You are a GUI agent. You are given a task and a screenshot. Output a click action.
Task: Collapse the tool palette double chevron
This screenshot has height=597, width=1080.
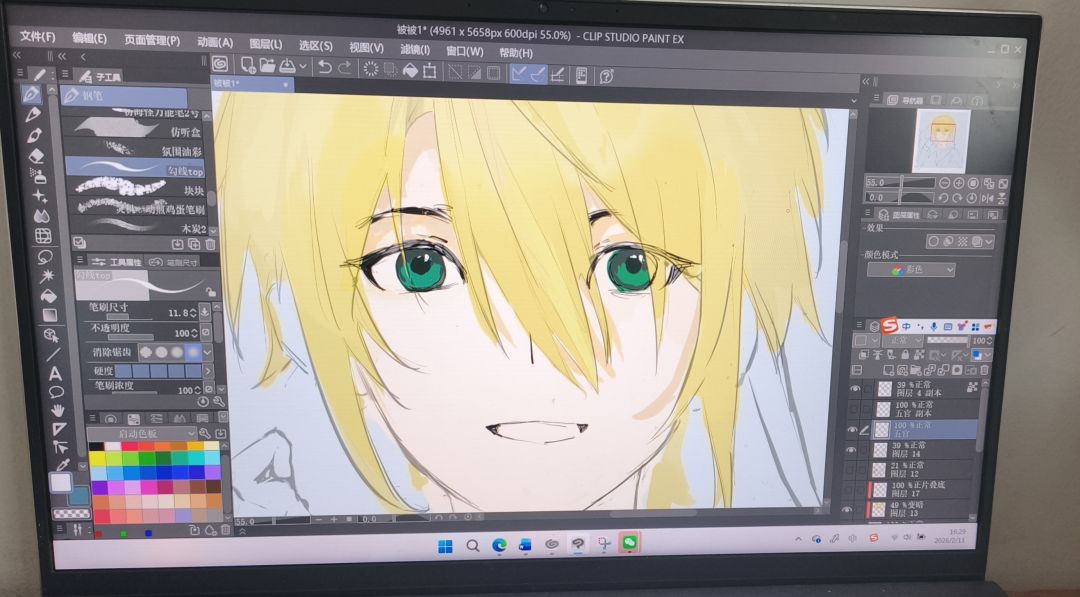click(x=17, y=55)
